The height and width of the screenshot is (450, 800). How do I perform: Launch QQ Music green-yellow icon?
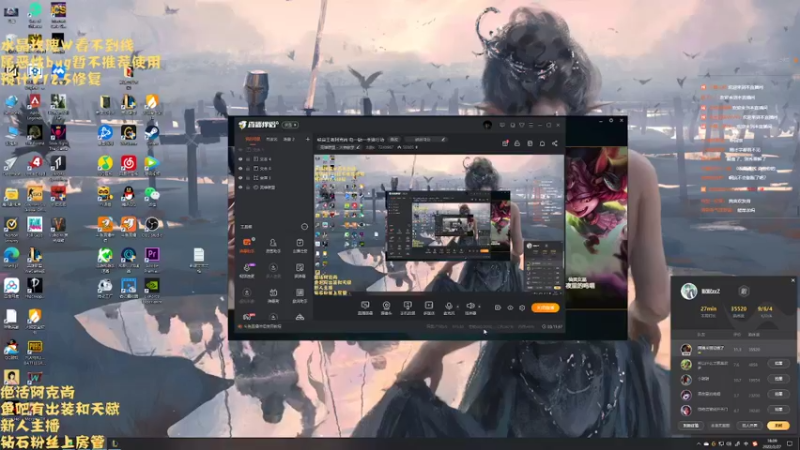[x=105, y=163]
